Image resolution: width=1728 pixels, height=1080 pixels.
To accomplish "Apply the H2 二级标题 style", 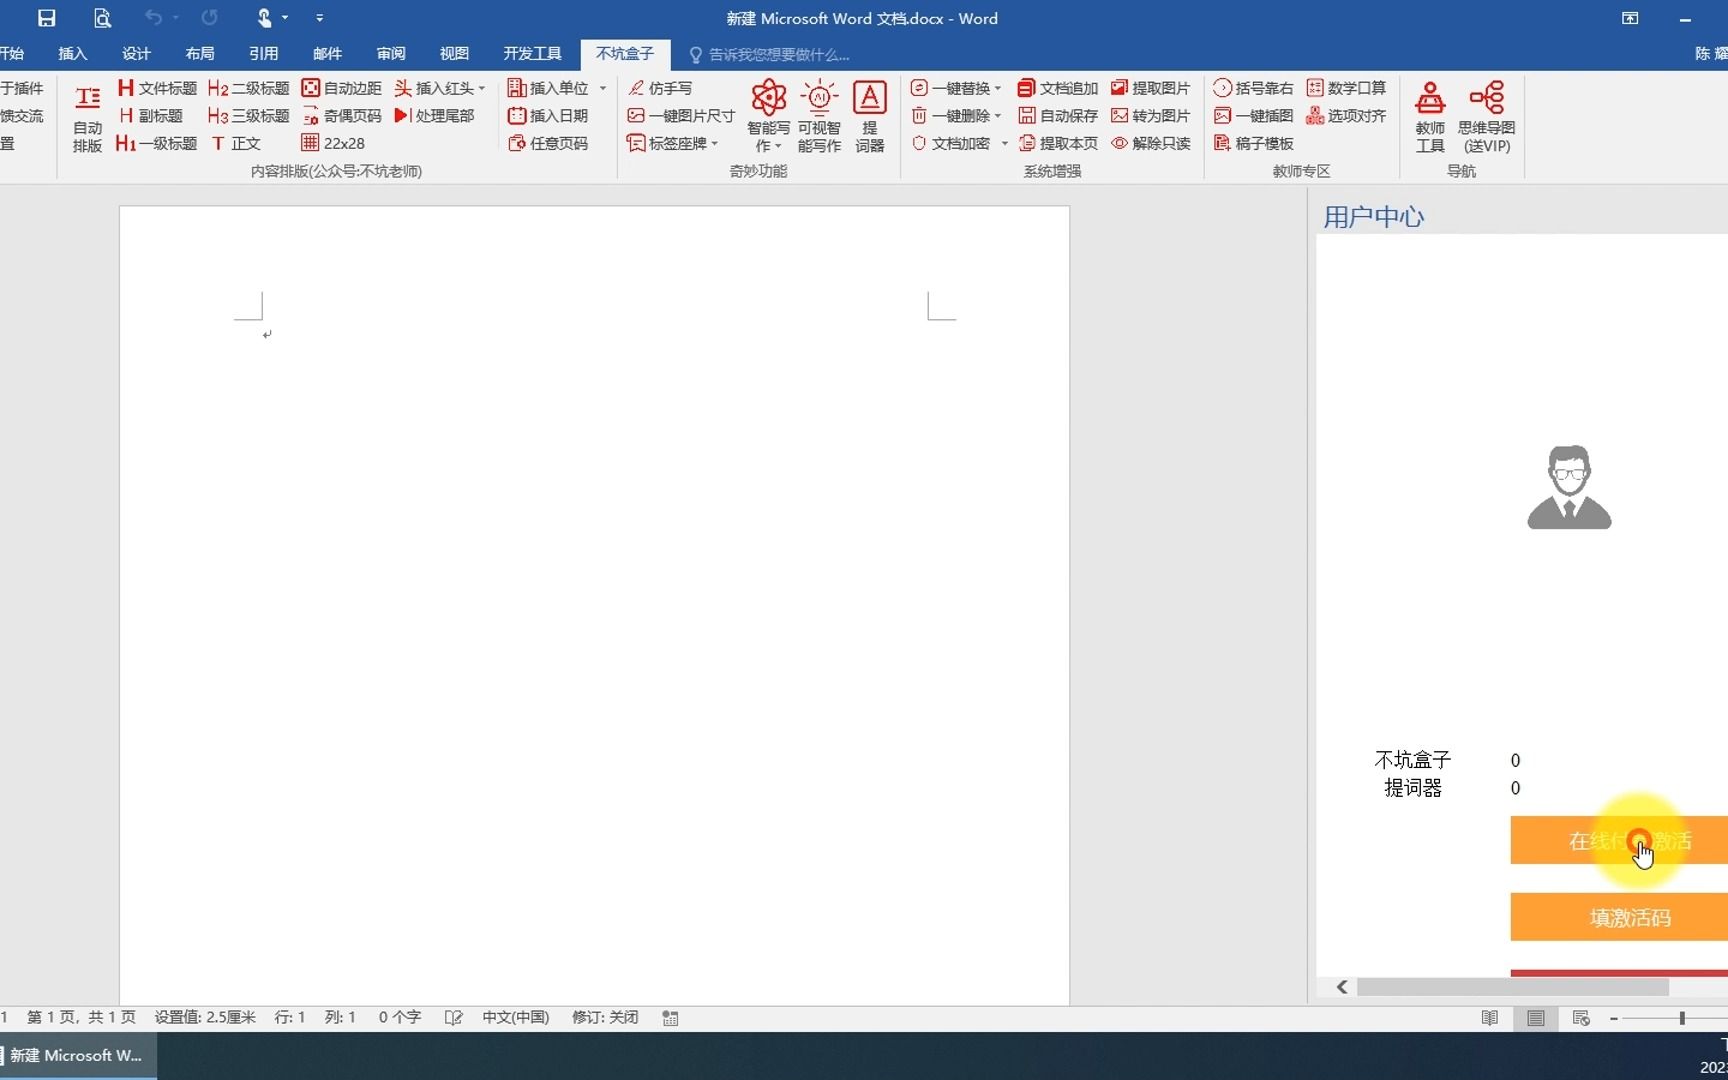I will click(248, 88).
